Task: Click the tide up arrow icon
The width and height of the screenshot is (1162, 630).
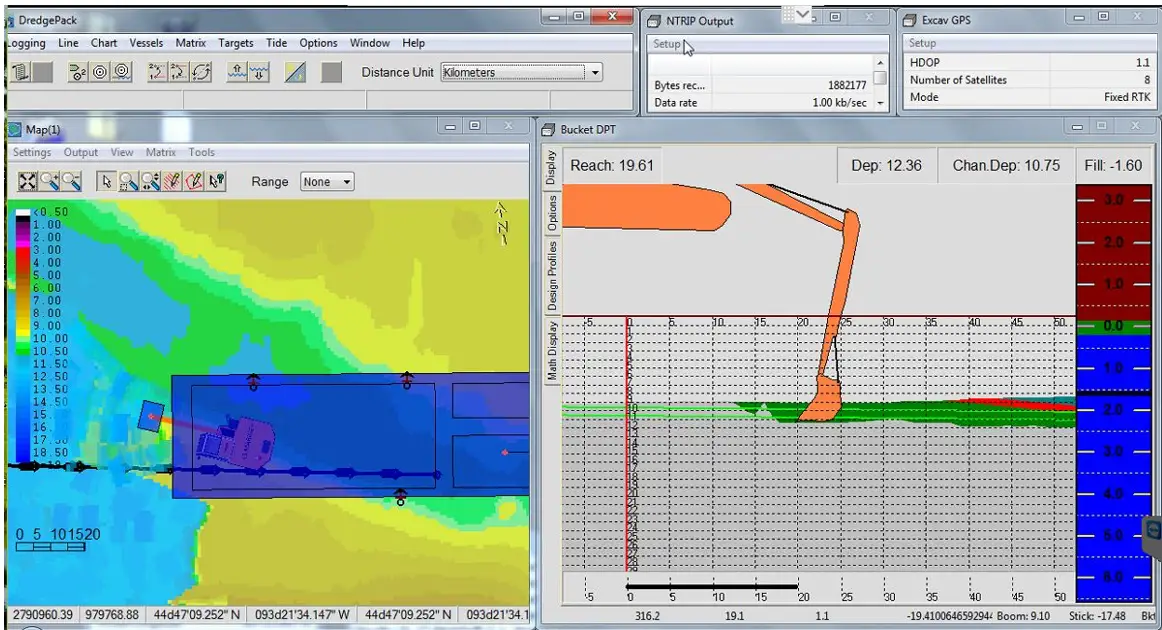Action: (237, 72)
